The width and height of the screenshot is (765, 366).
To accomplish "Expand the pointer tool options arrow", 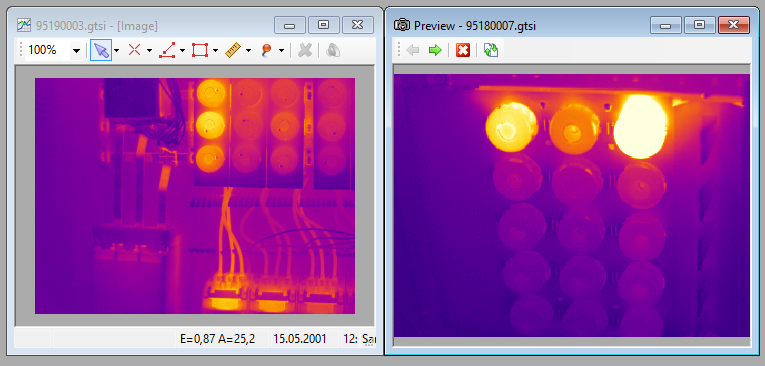I will pos(117,50).
